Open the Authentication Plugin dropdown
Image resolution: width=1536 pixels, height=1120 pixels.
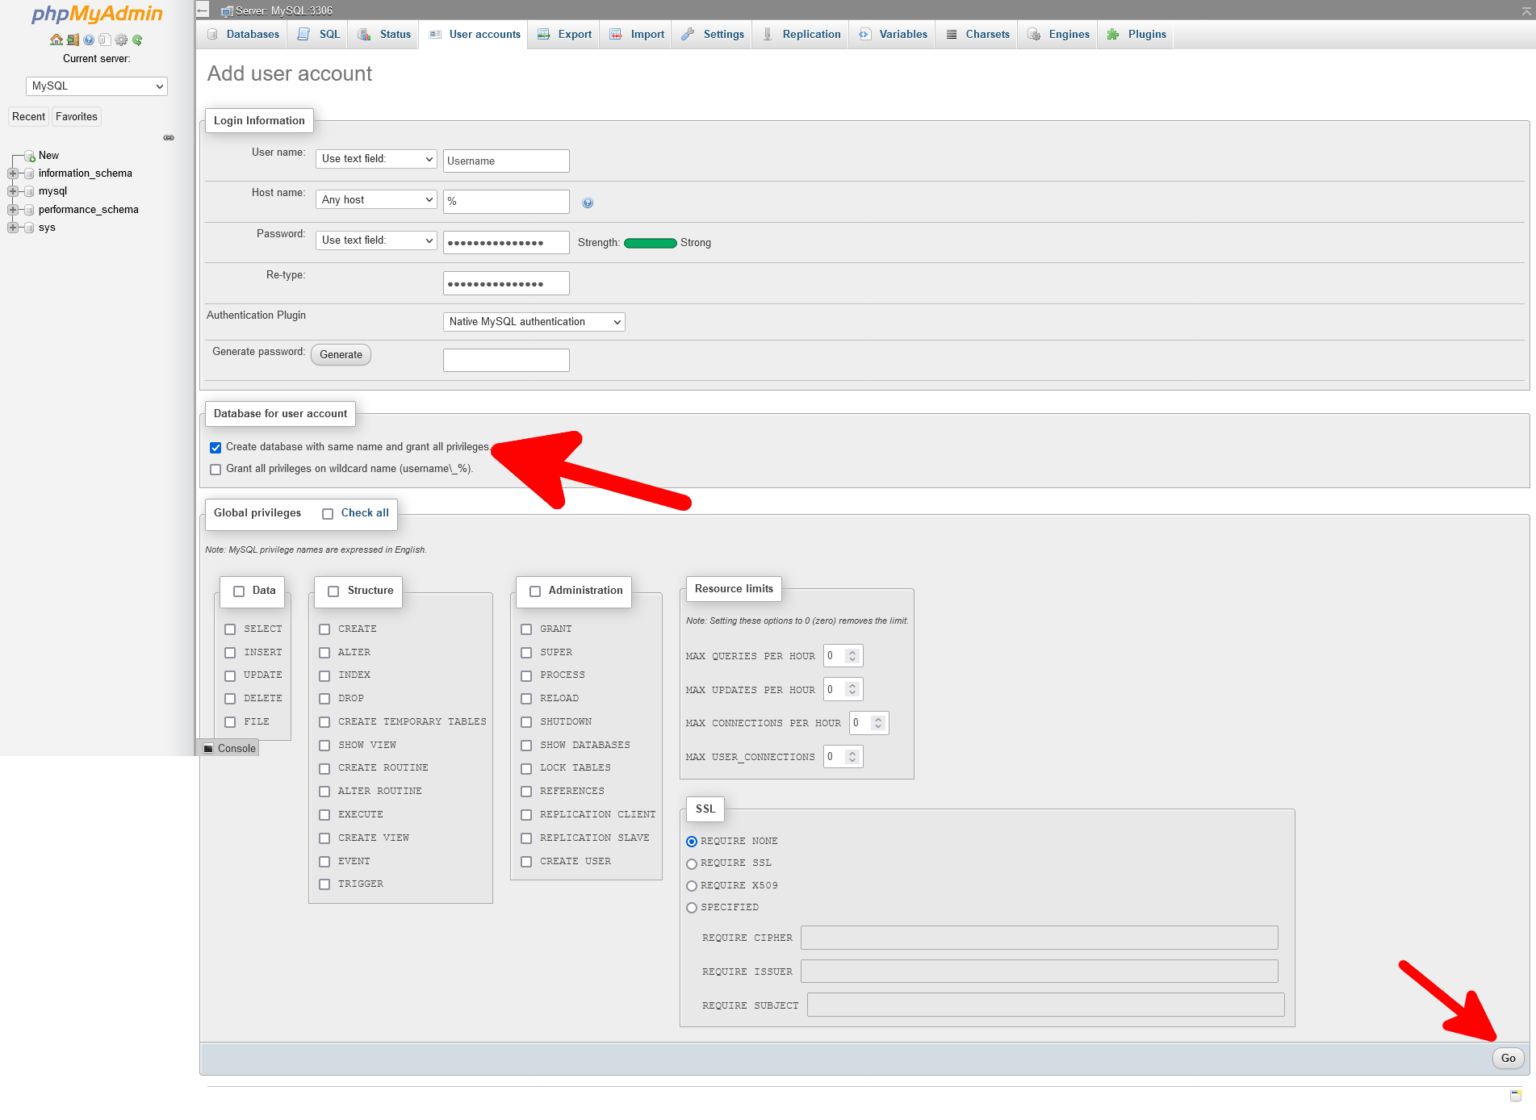(x=533, y=321)
